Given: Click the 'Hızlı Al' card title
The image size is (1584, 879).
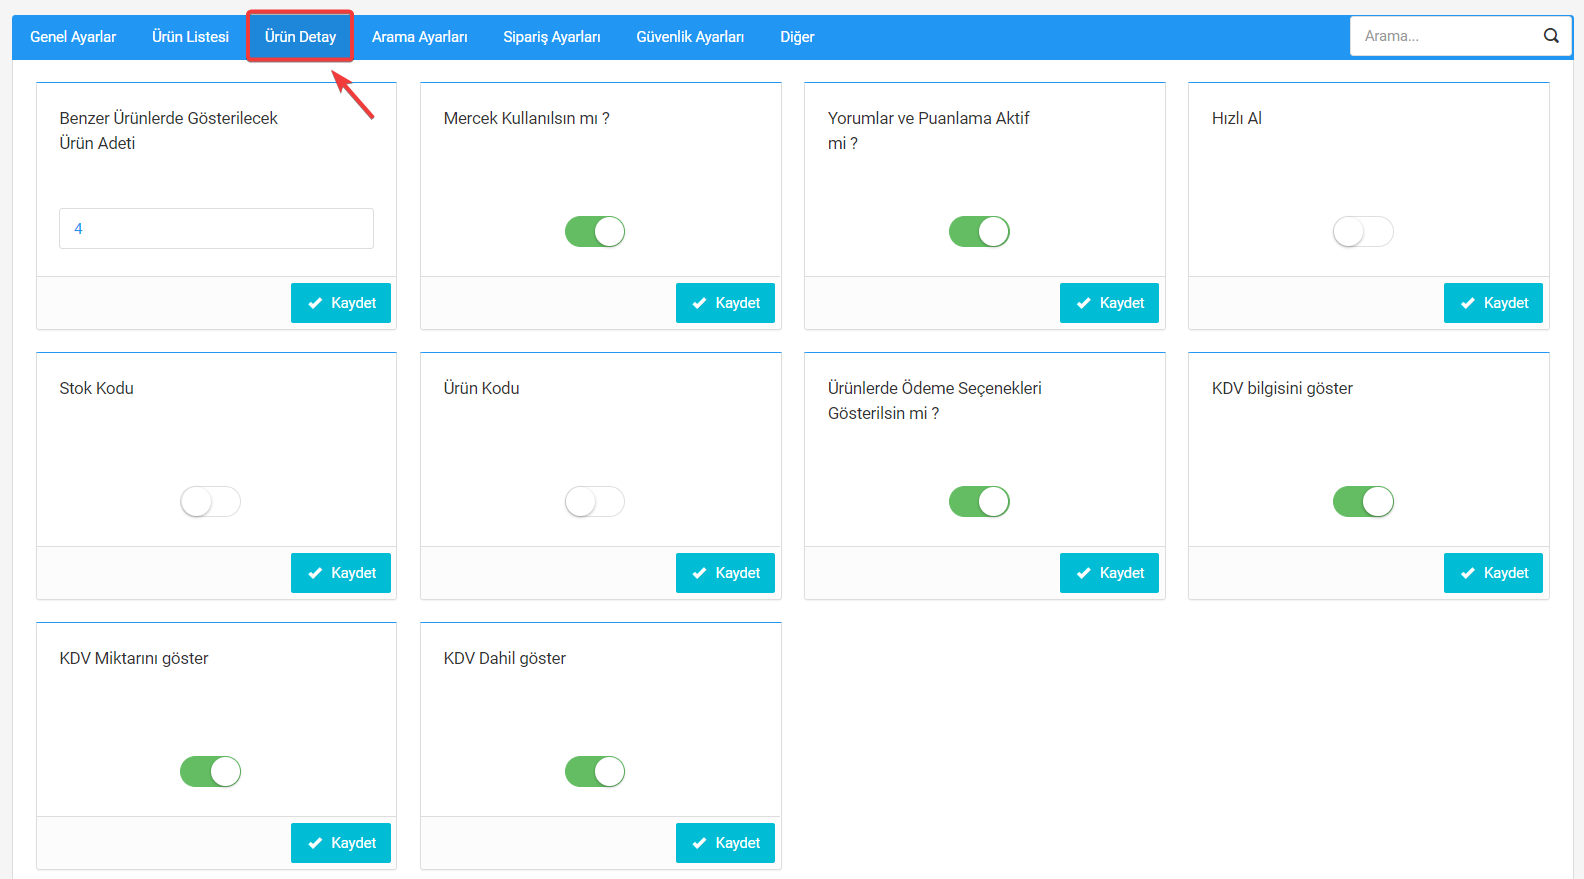Looking at the screenshot, I should pos(1237,118).
